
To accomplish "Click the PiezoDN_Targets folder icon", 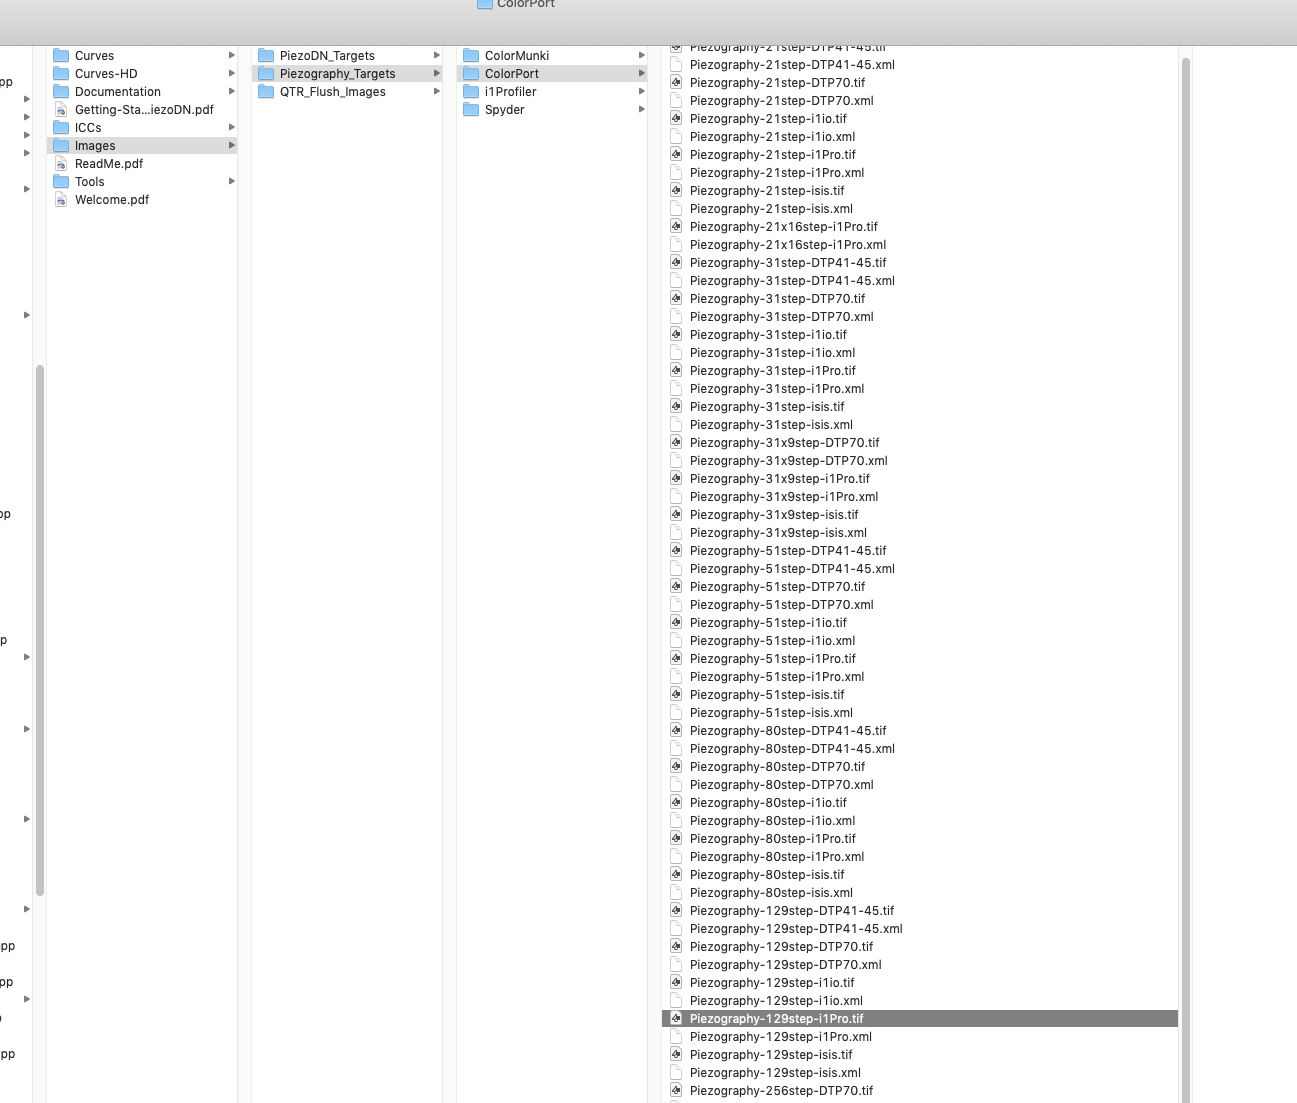I will 266,56.
